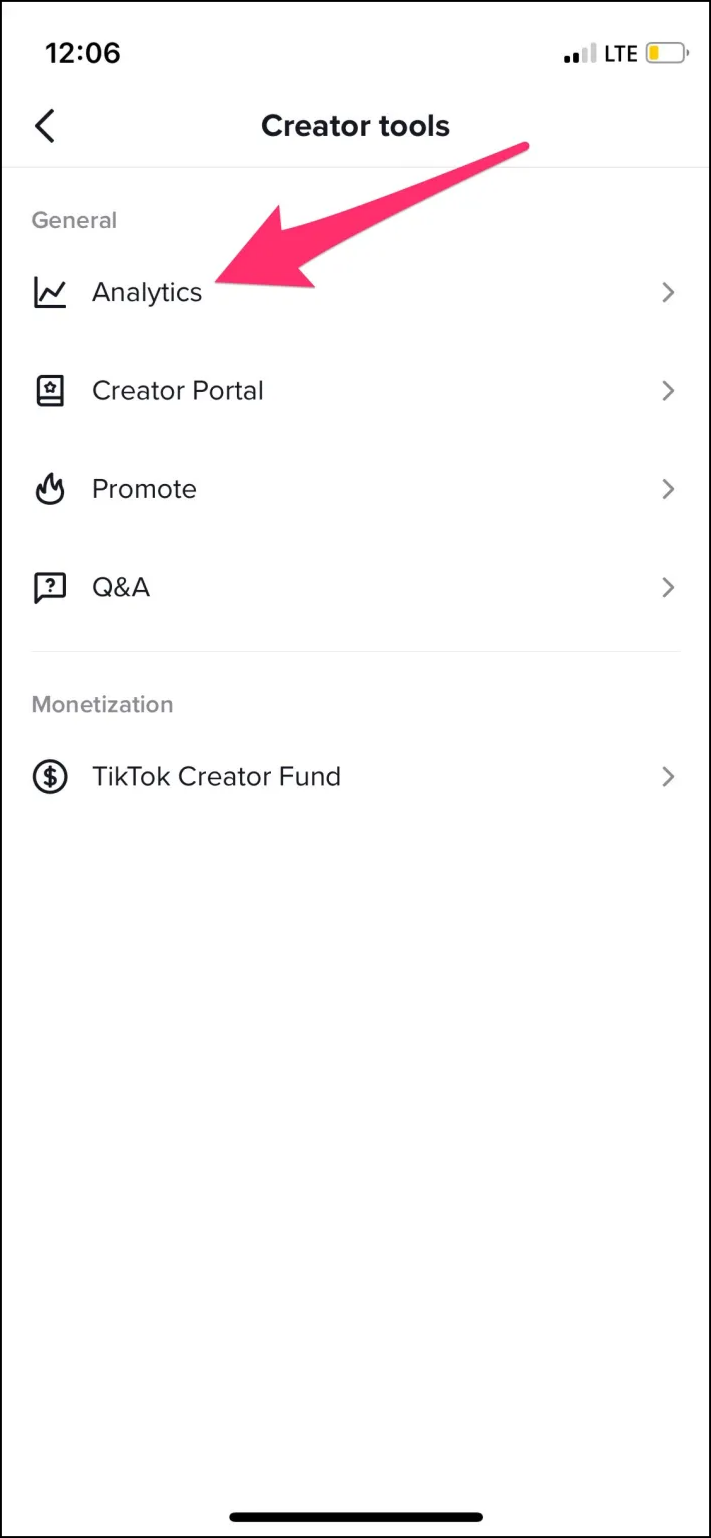The width and height of the screenshot is (711, 1538).
Task: Expand TikTok Creator Fund chevron
Action: 668,777
